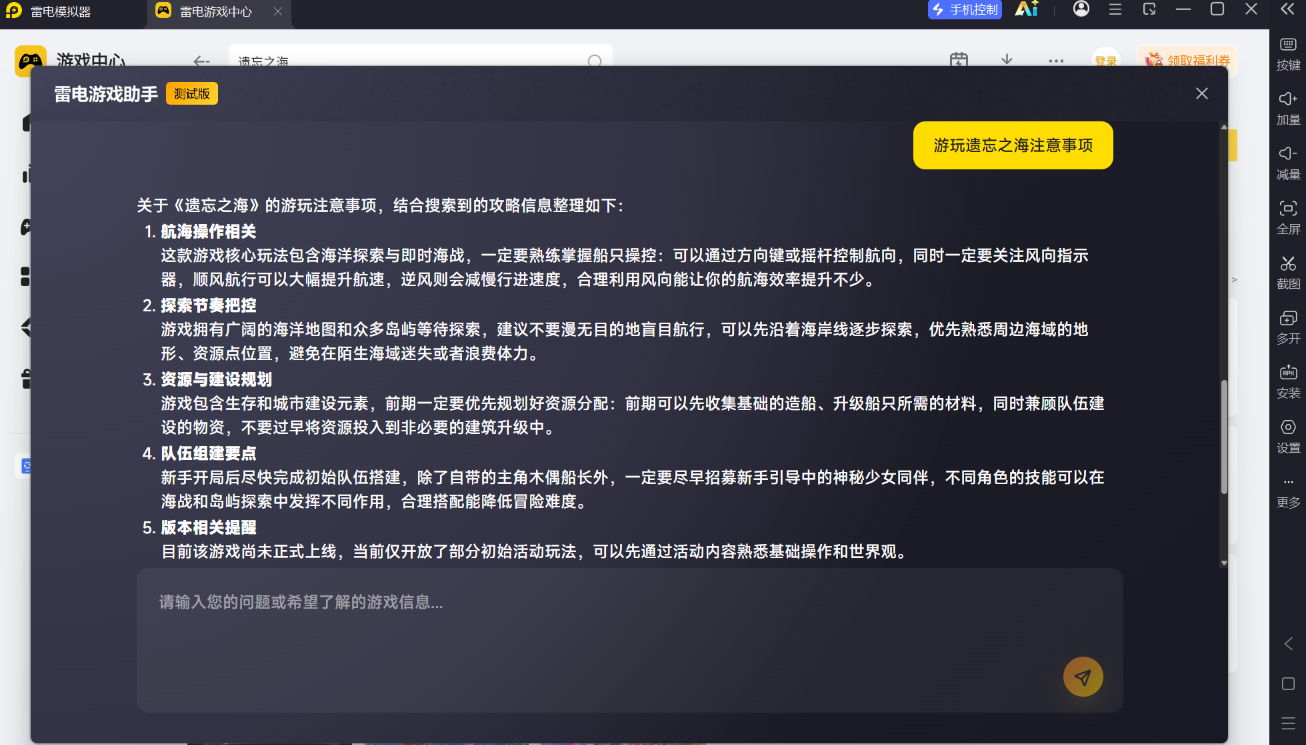Click the Android back triangle in sidebar
Viewport: 1306px width, 745px height.
tap(1288, 644)
